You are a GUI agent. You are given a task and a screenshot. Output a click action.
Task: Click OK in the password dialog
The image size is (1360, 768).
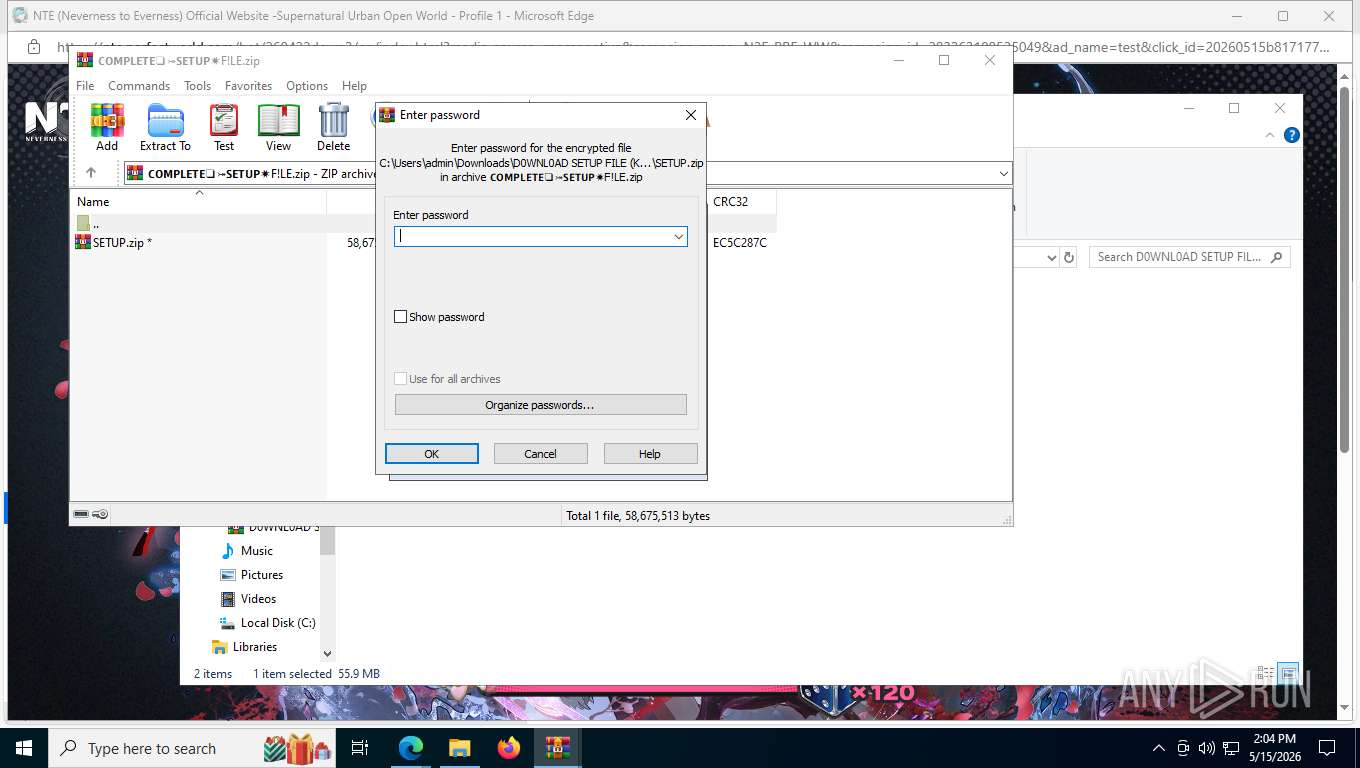click(432, 454)
